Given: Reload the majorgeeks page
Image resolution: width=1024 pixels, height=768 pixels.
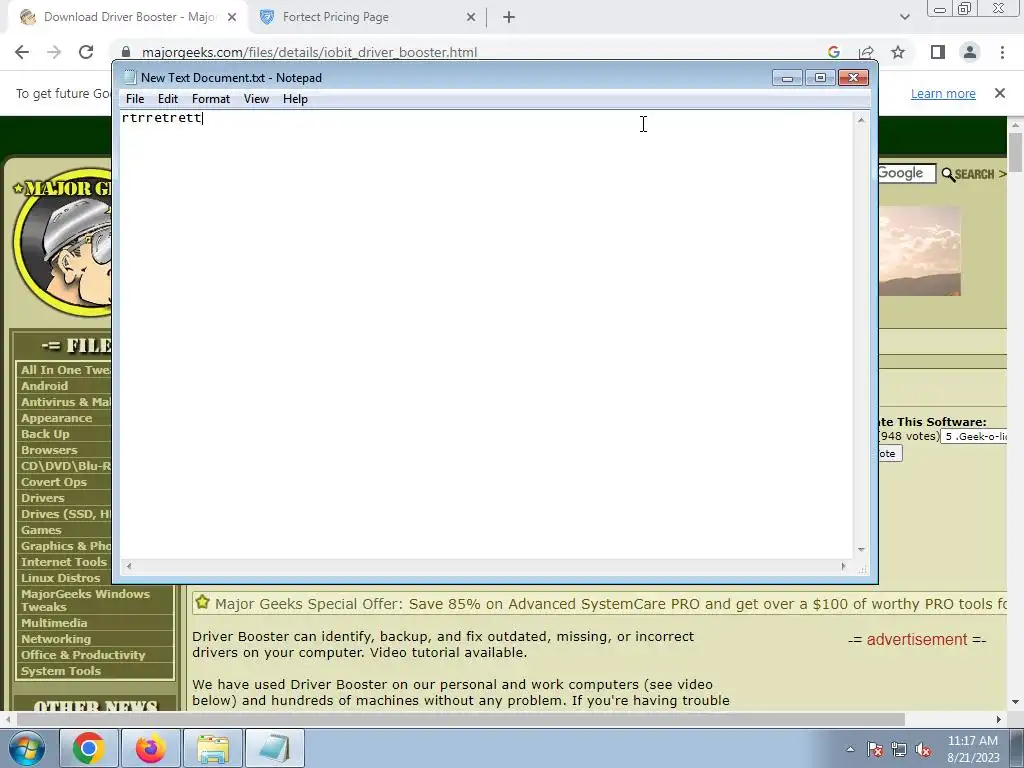Looking at the screenshot, I should pos(86,52).
